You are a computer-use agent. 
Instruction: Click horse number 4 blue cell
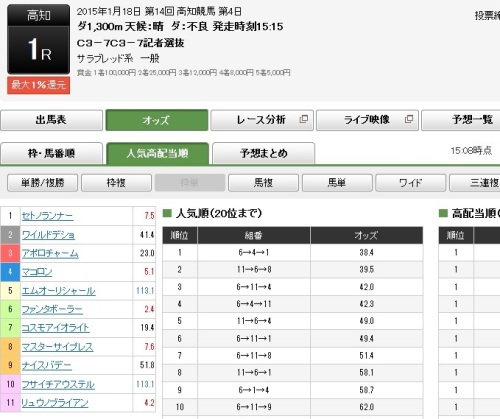point(10,272)
